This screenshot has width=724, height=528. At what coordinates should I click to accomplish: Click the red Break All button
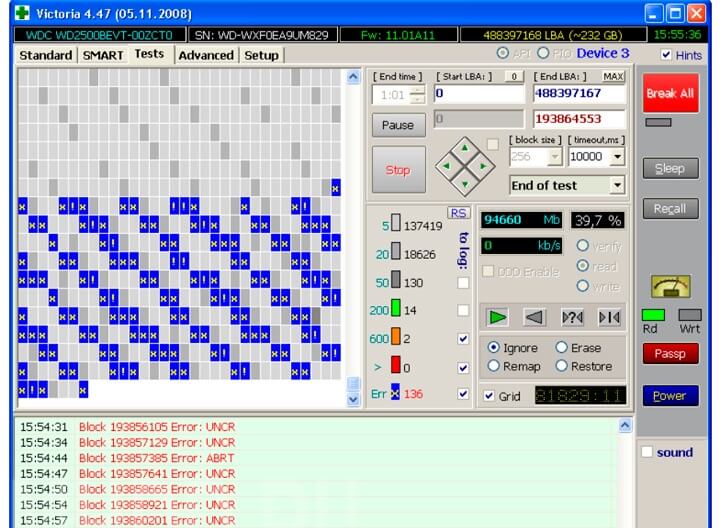(x=670, y=93)
